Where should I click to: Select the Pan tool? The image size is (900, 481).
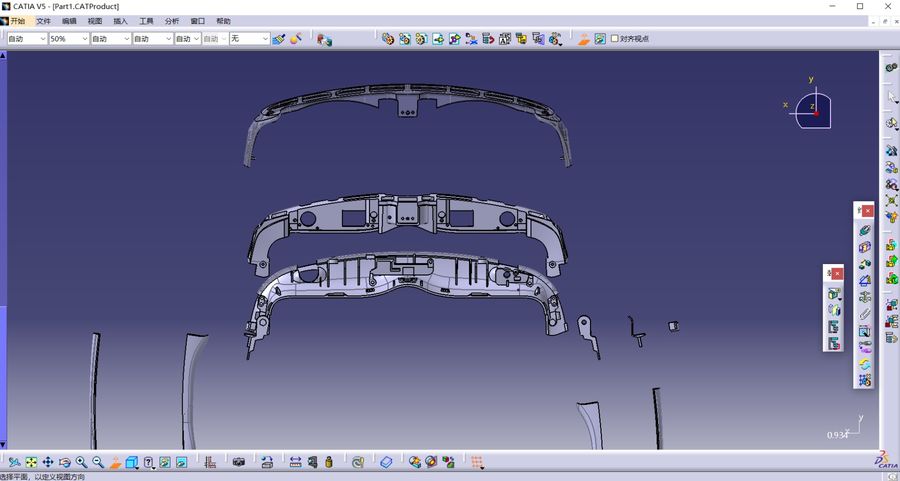(48, 462)
